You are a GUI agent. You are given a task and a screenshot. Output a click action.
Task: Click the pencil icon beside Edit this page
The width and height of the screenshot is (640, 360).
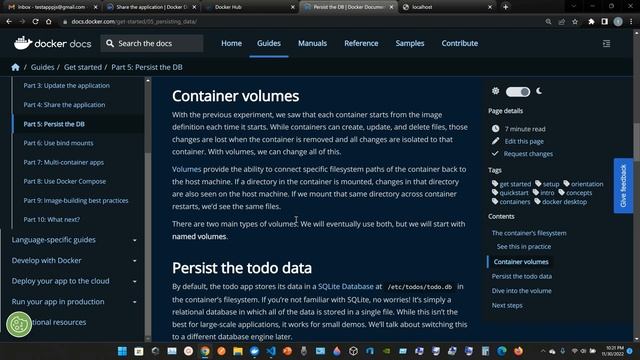coord(496,141)
